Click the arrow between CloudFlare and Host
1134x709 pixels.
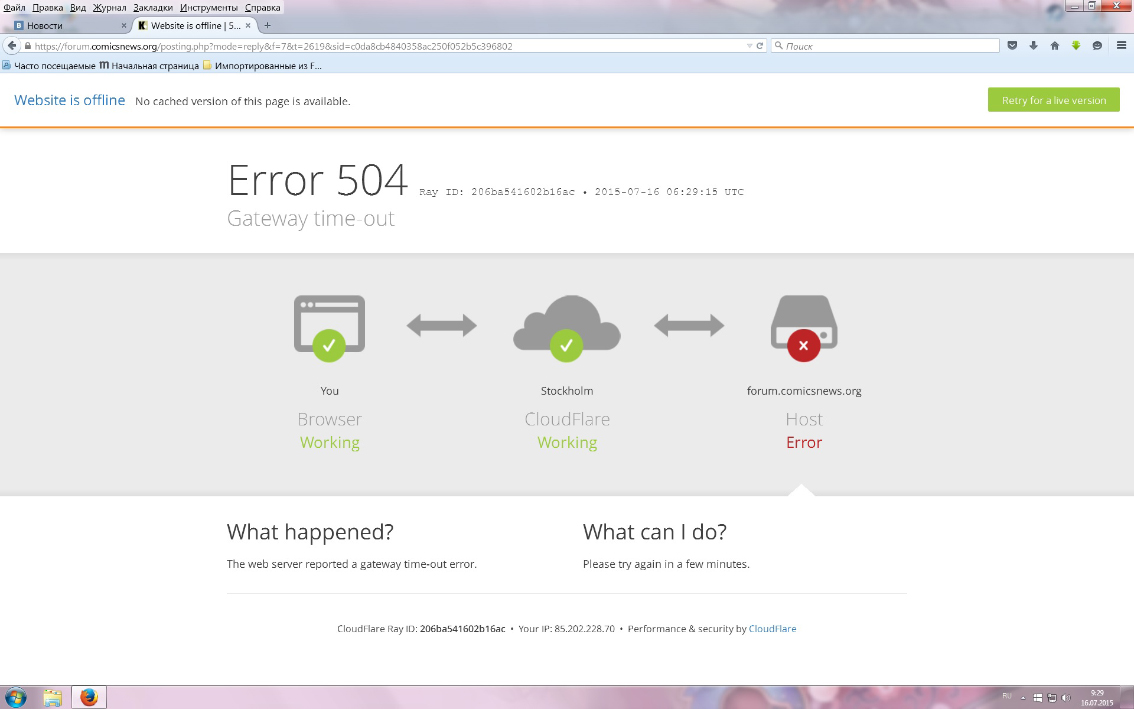click(x=688, y=326)
